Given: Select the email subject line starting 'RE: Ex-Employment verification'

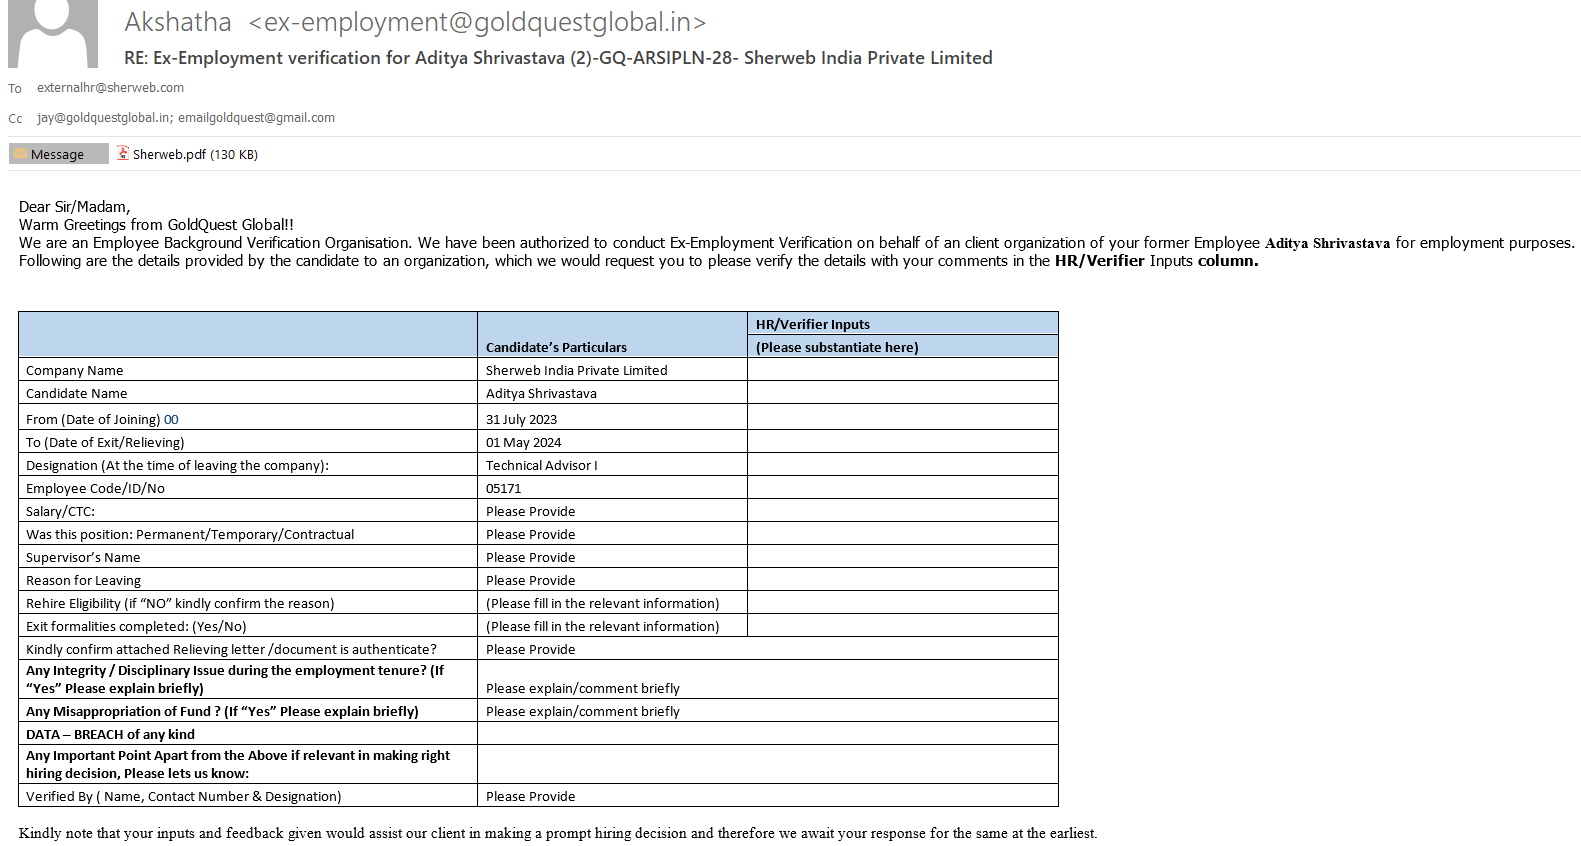Looking at the screenshot, I should click(x=558, y=58).
